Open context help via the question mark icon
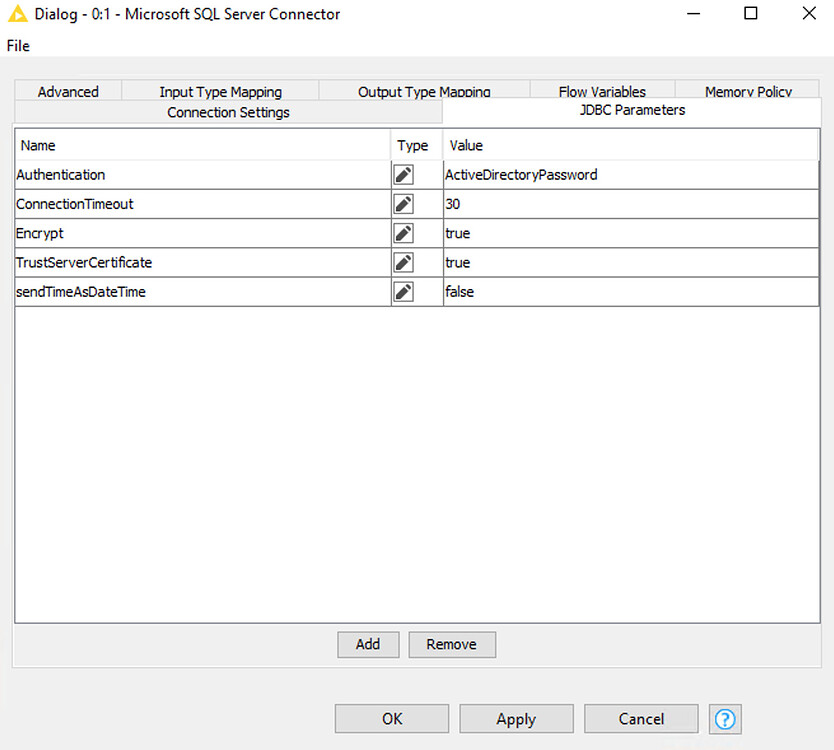 point(724,718)
